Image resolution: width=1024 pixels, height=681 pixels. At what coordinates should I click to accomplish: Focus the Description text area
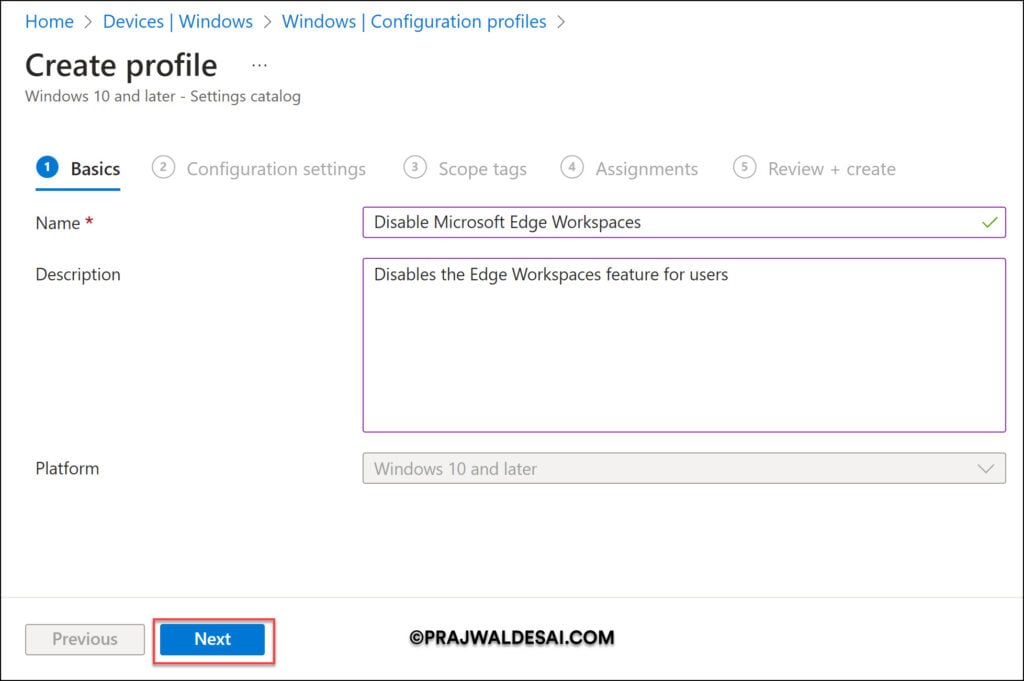[684, 345]
